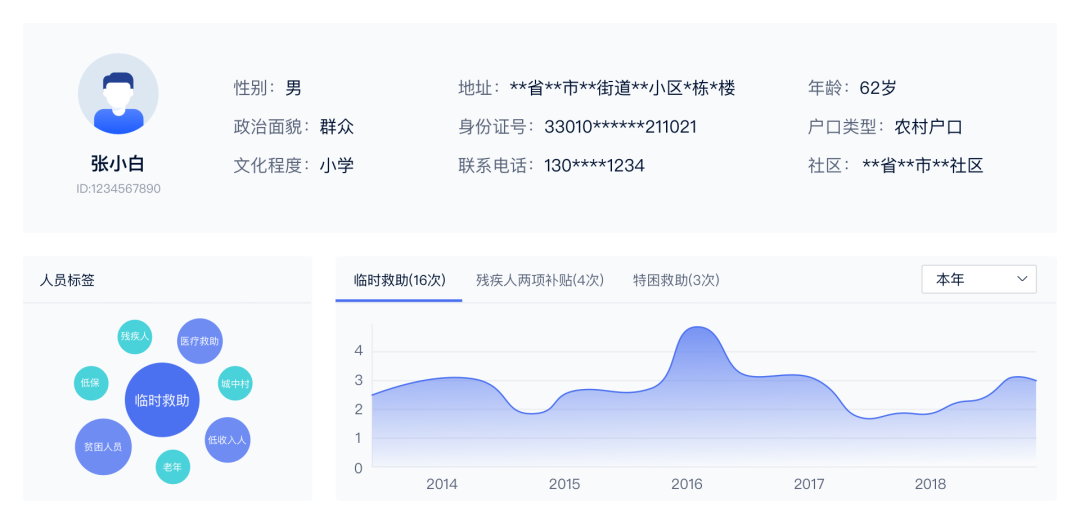The height and width of the screenshot is (525, 1080).
Task: Switch to 临时救助(16次) tab
Action: coord(399,280)
